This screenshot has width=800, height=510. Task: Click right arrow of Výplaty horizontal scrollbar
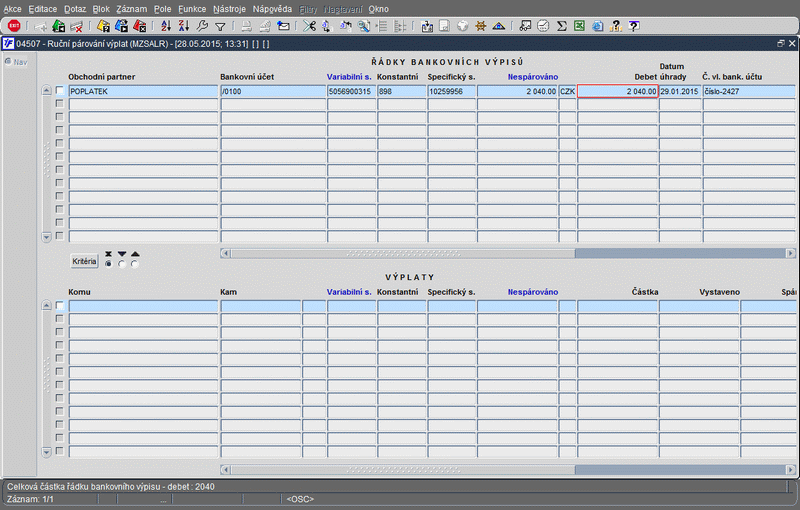(790, 470)
